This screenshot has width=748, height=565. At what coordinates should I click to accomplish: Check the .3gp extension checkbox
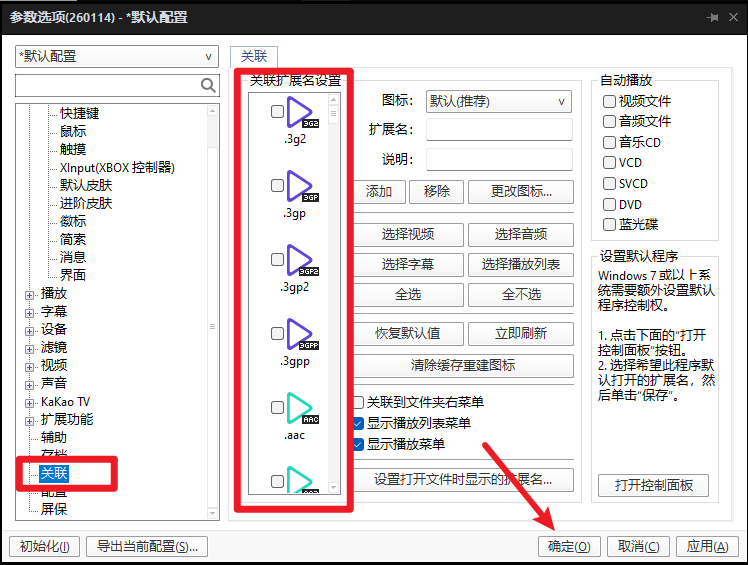pos(277,185)
